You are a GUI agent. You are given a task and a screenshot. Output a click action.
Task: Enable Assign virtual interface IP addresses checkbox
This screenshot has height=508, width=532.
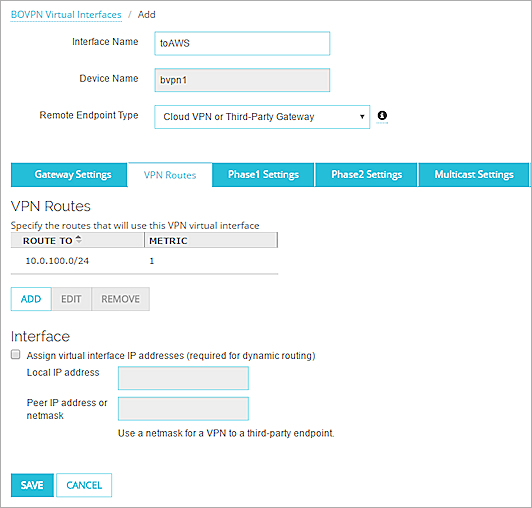click(16, 355)
